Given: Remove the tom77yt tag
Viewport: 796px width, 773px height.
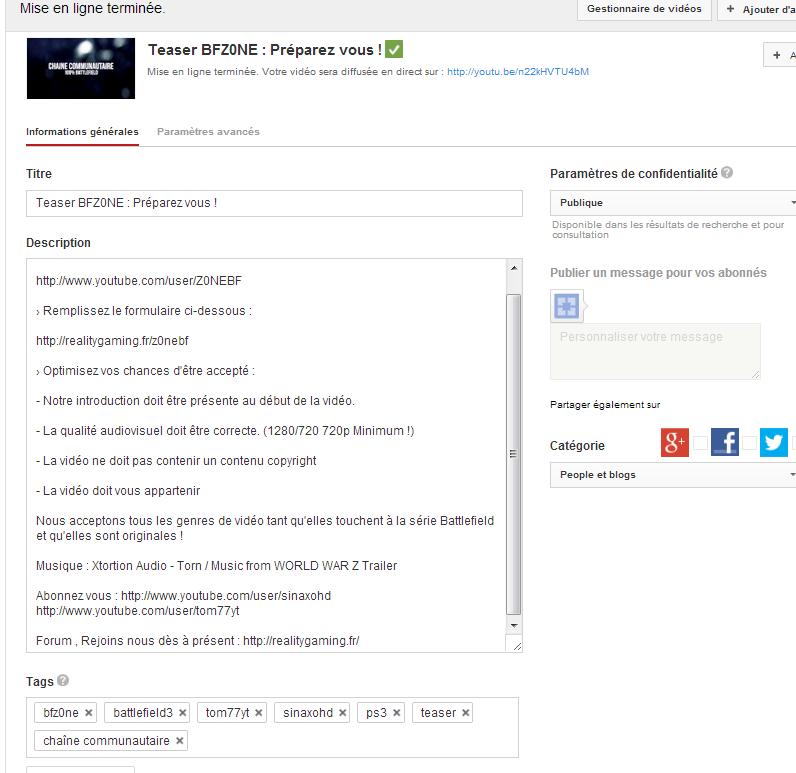Looking at the screenshot, I should [258, 713].
